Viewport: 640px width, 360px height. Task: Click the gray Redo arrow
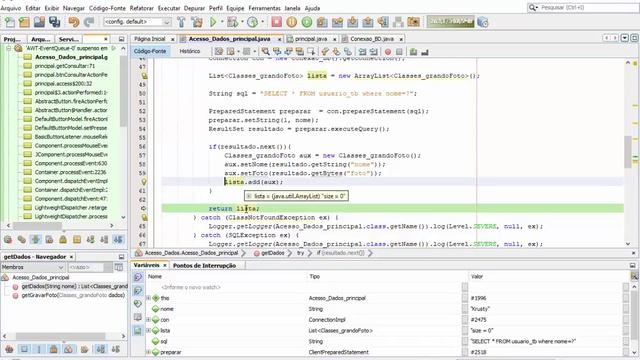[89, 22]
